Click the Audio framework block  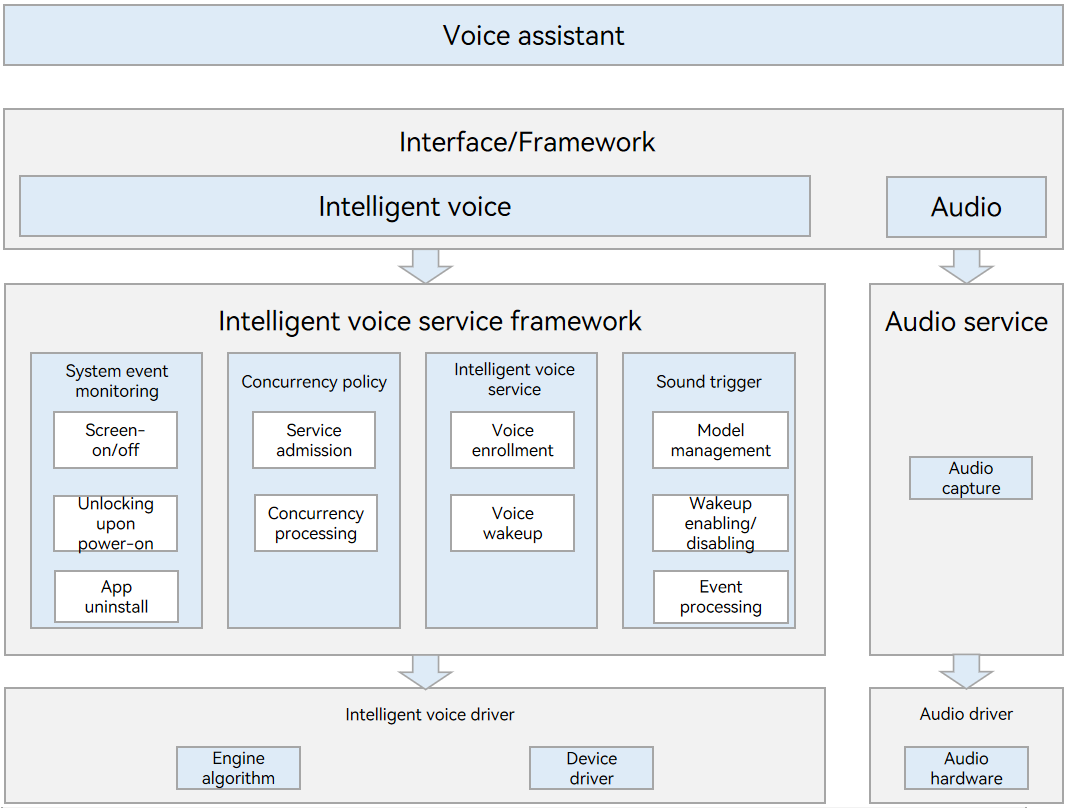(966, 207)
